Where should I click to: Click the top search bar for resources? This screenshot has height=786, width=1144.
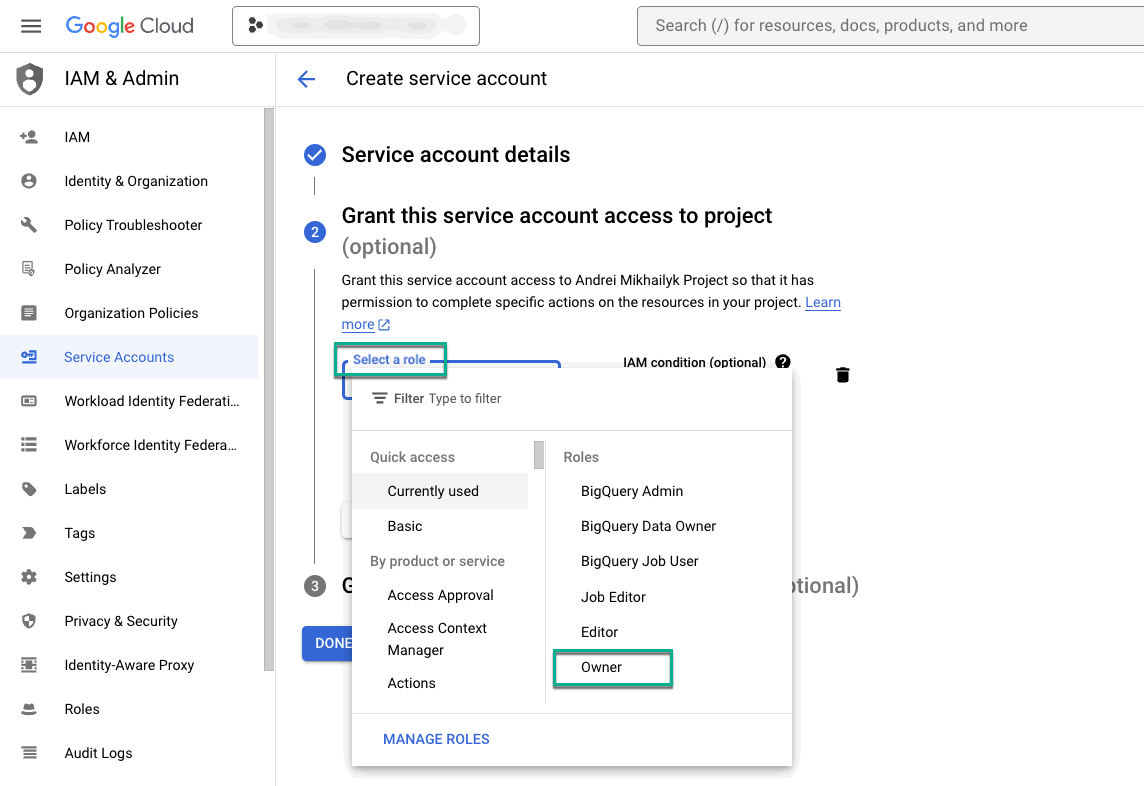890,26
